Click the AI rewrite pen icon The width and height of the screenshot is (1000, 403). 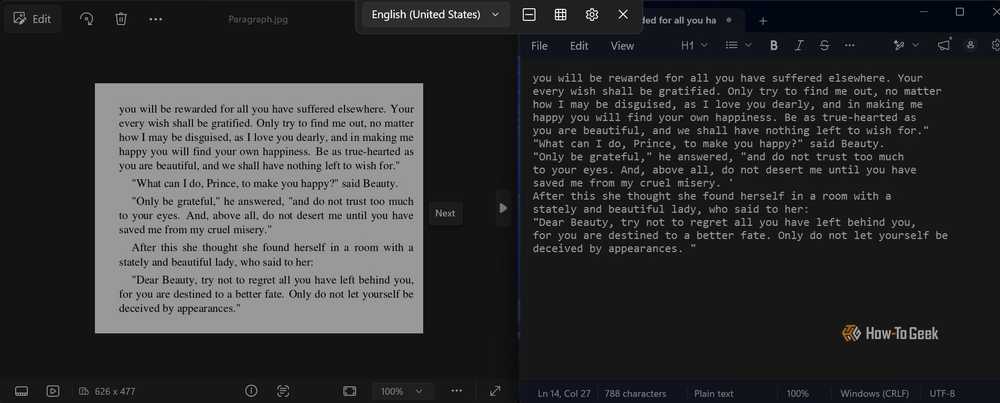tap(900, 45)
